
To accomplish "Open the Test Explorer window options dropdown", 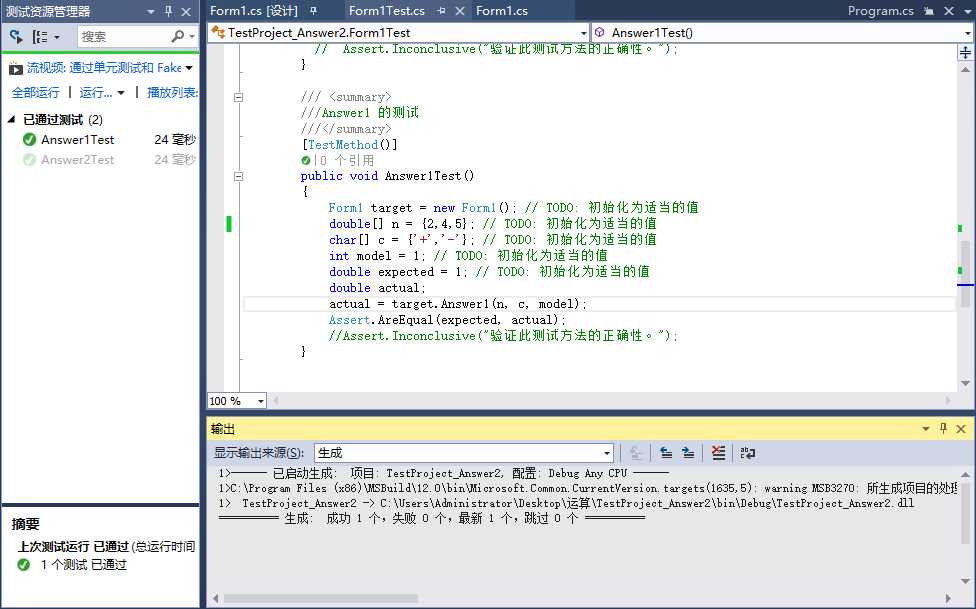I will (151, 11).
